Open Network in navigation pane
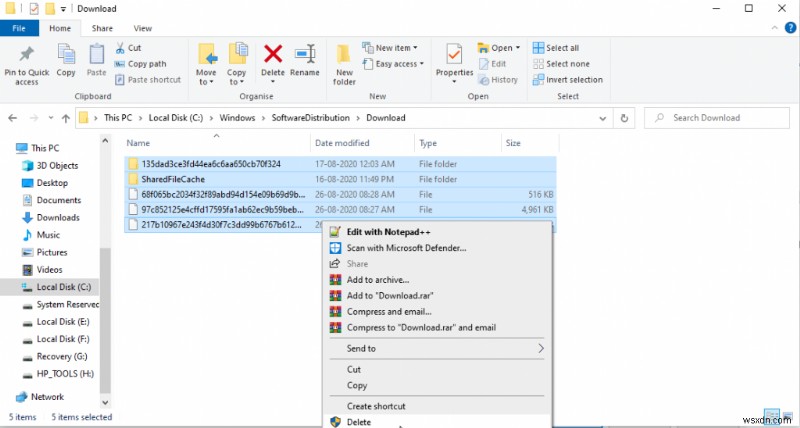This screenshot has height=428, width=800. [40, 396]
